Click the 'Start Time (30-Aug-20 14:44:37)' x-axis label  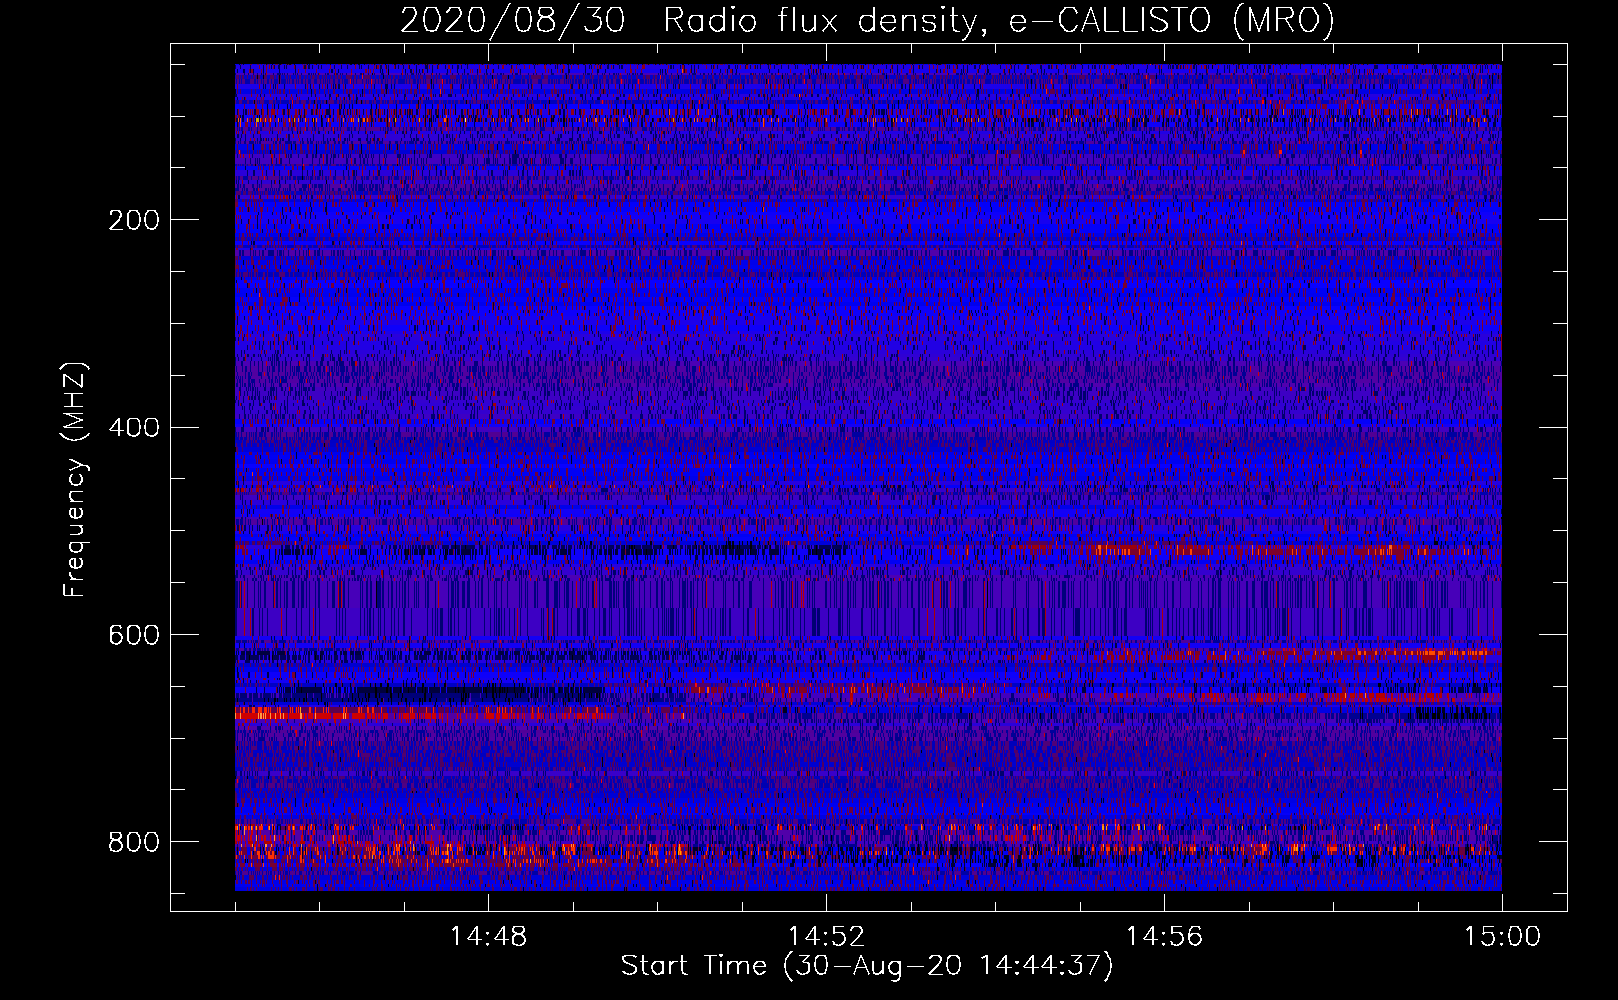867,966
